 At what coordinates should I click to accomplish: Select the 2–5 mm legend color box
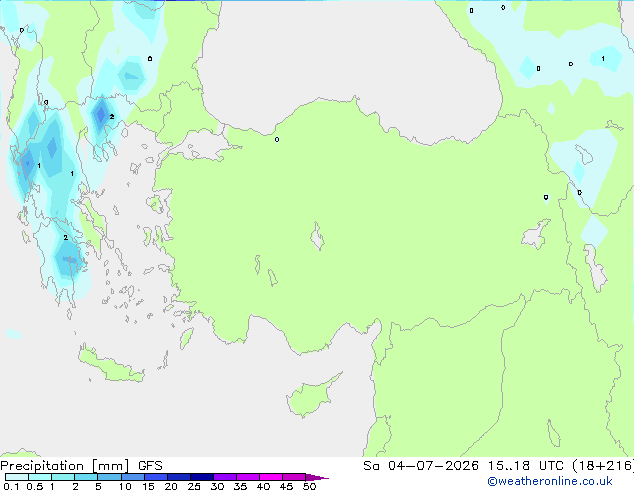pyautogui.click(x=86, y=477)
